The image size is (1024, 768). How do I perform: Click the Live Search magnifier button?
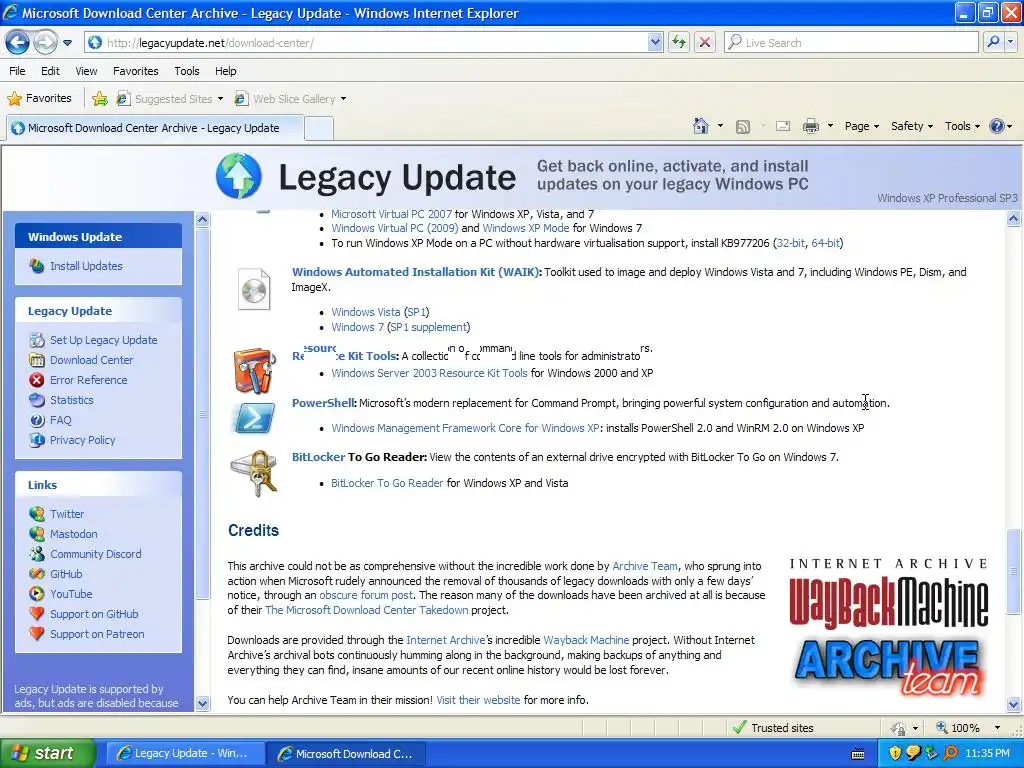993,42
